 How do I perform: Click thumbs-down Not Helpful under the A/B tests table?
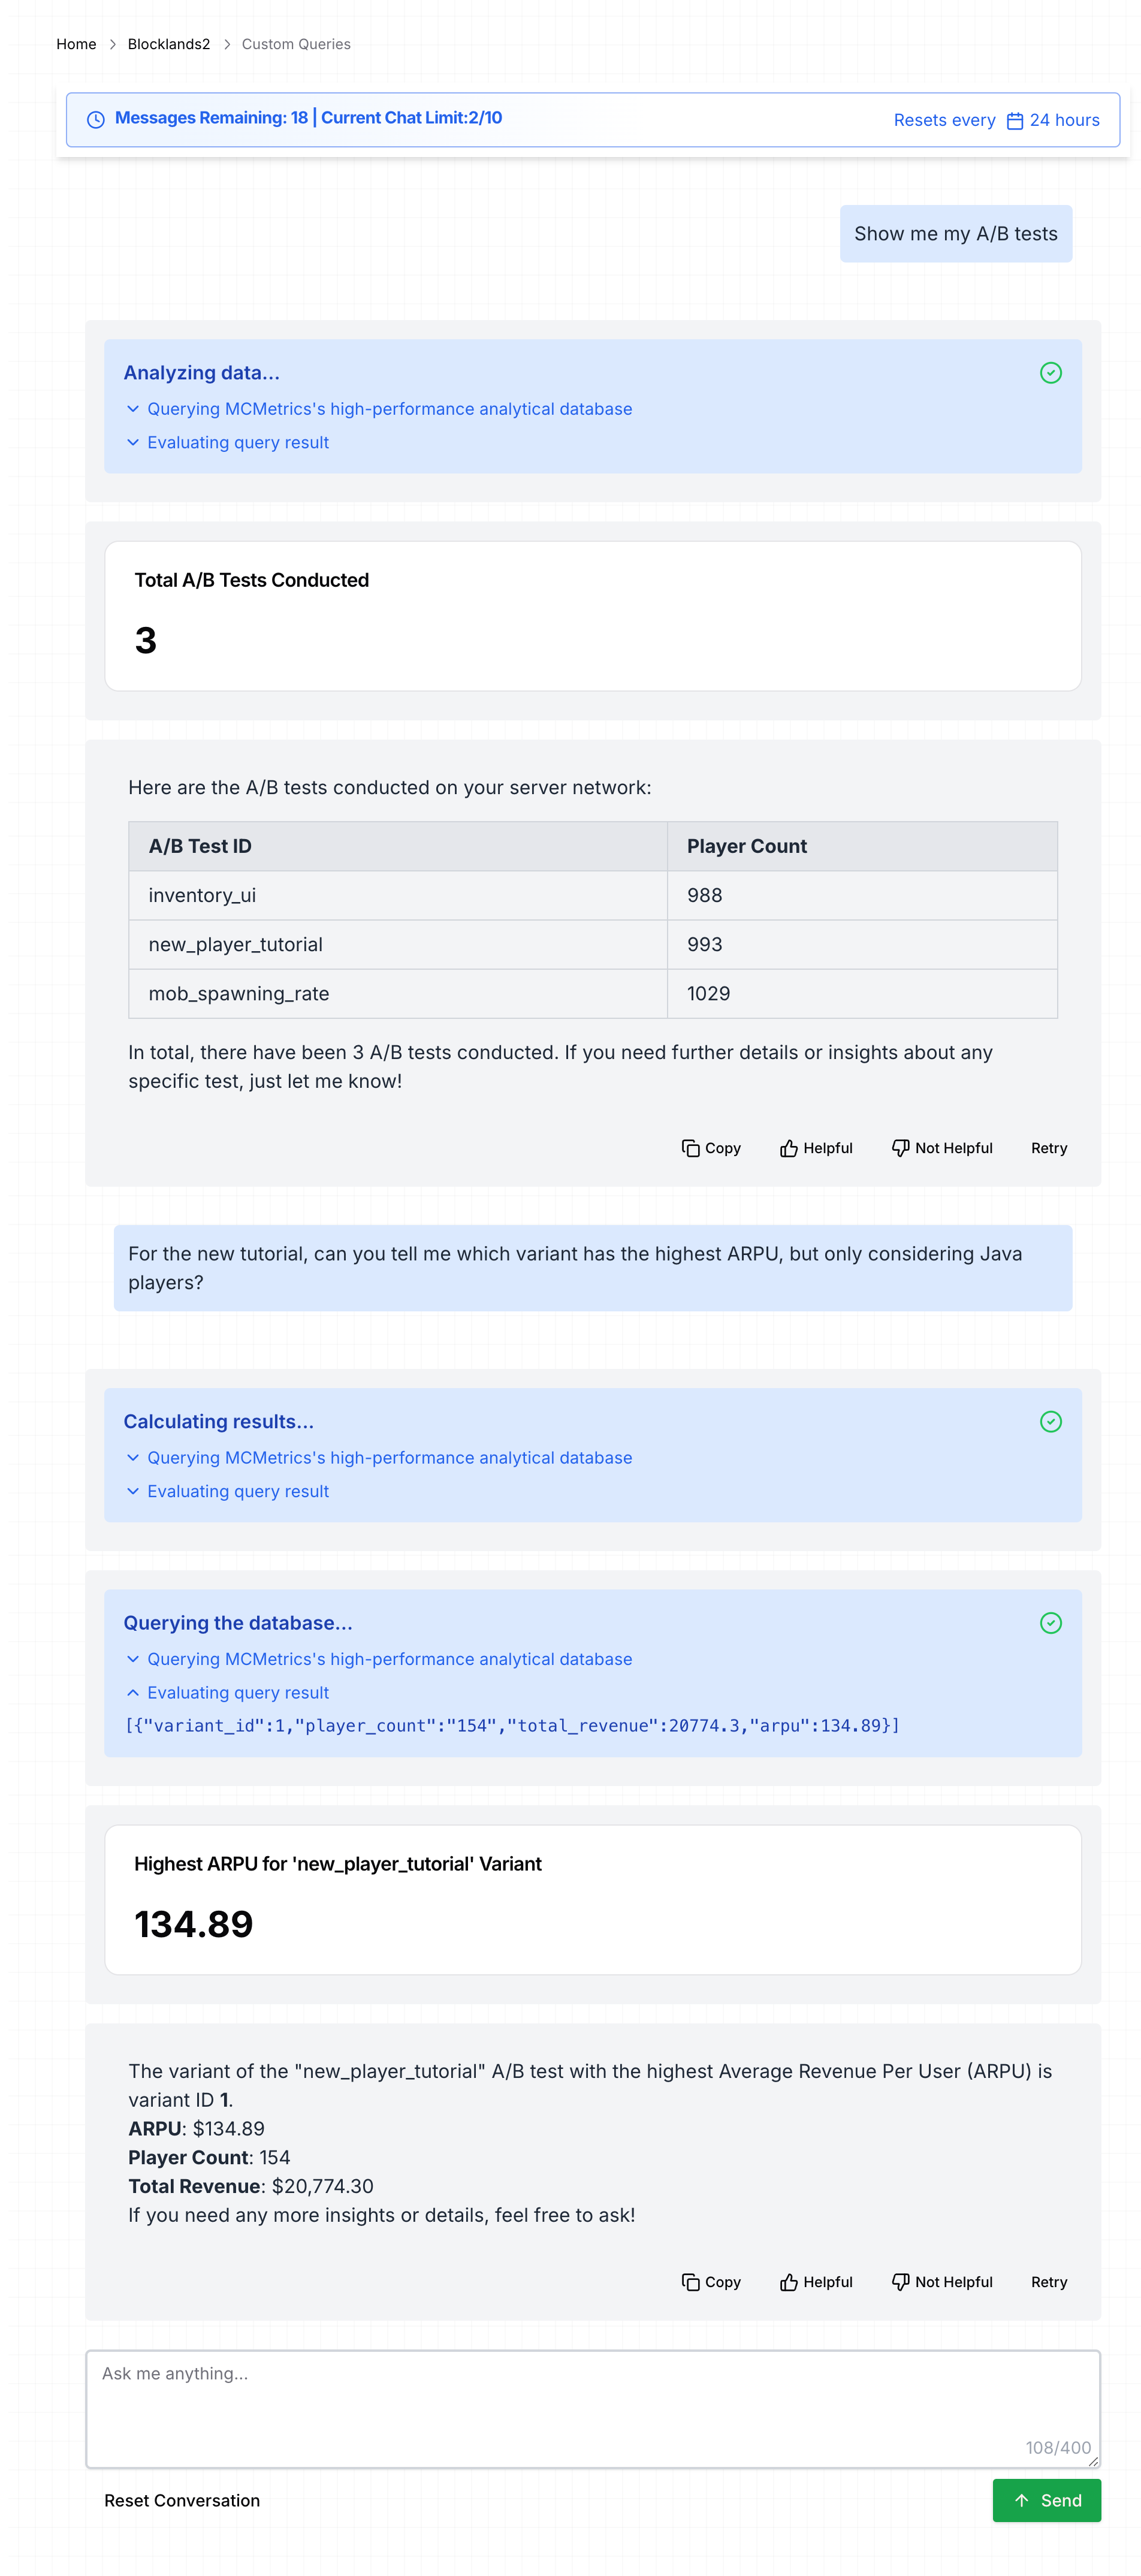tap(941, 1148)
